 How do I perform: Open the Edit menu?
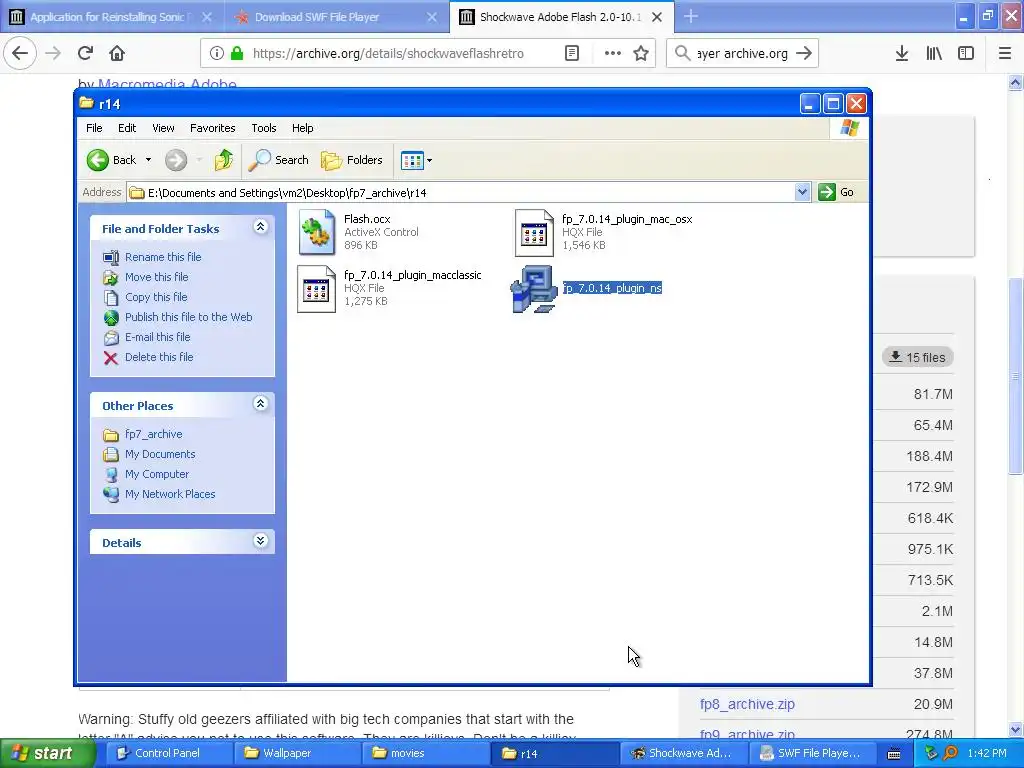(127, 128)
